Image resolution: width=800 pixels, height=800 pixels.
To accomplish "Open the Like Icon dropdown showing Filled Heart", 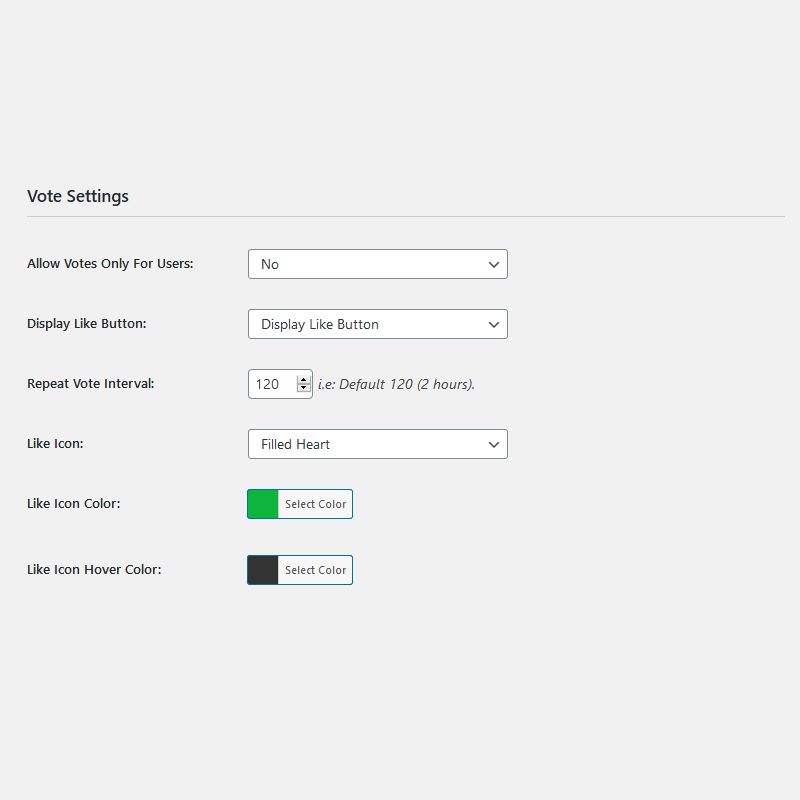I will point(378,444).
